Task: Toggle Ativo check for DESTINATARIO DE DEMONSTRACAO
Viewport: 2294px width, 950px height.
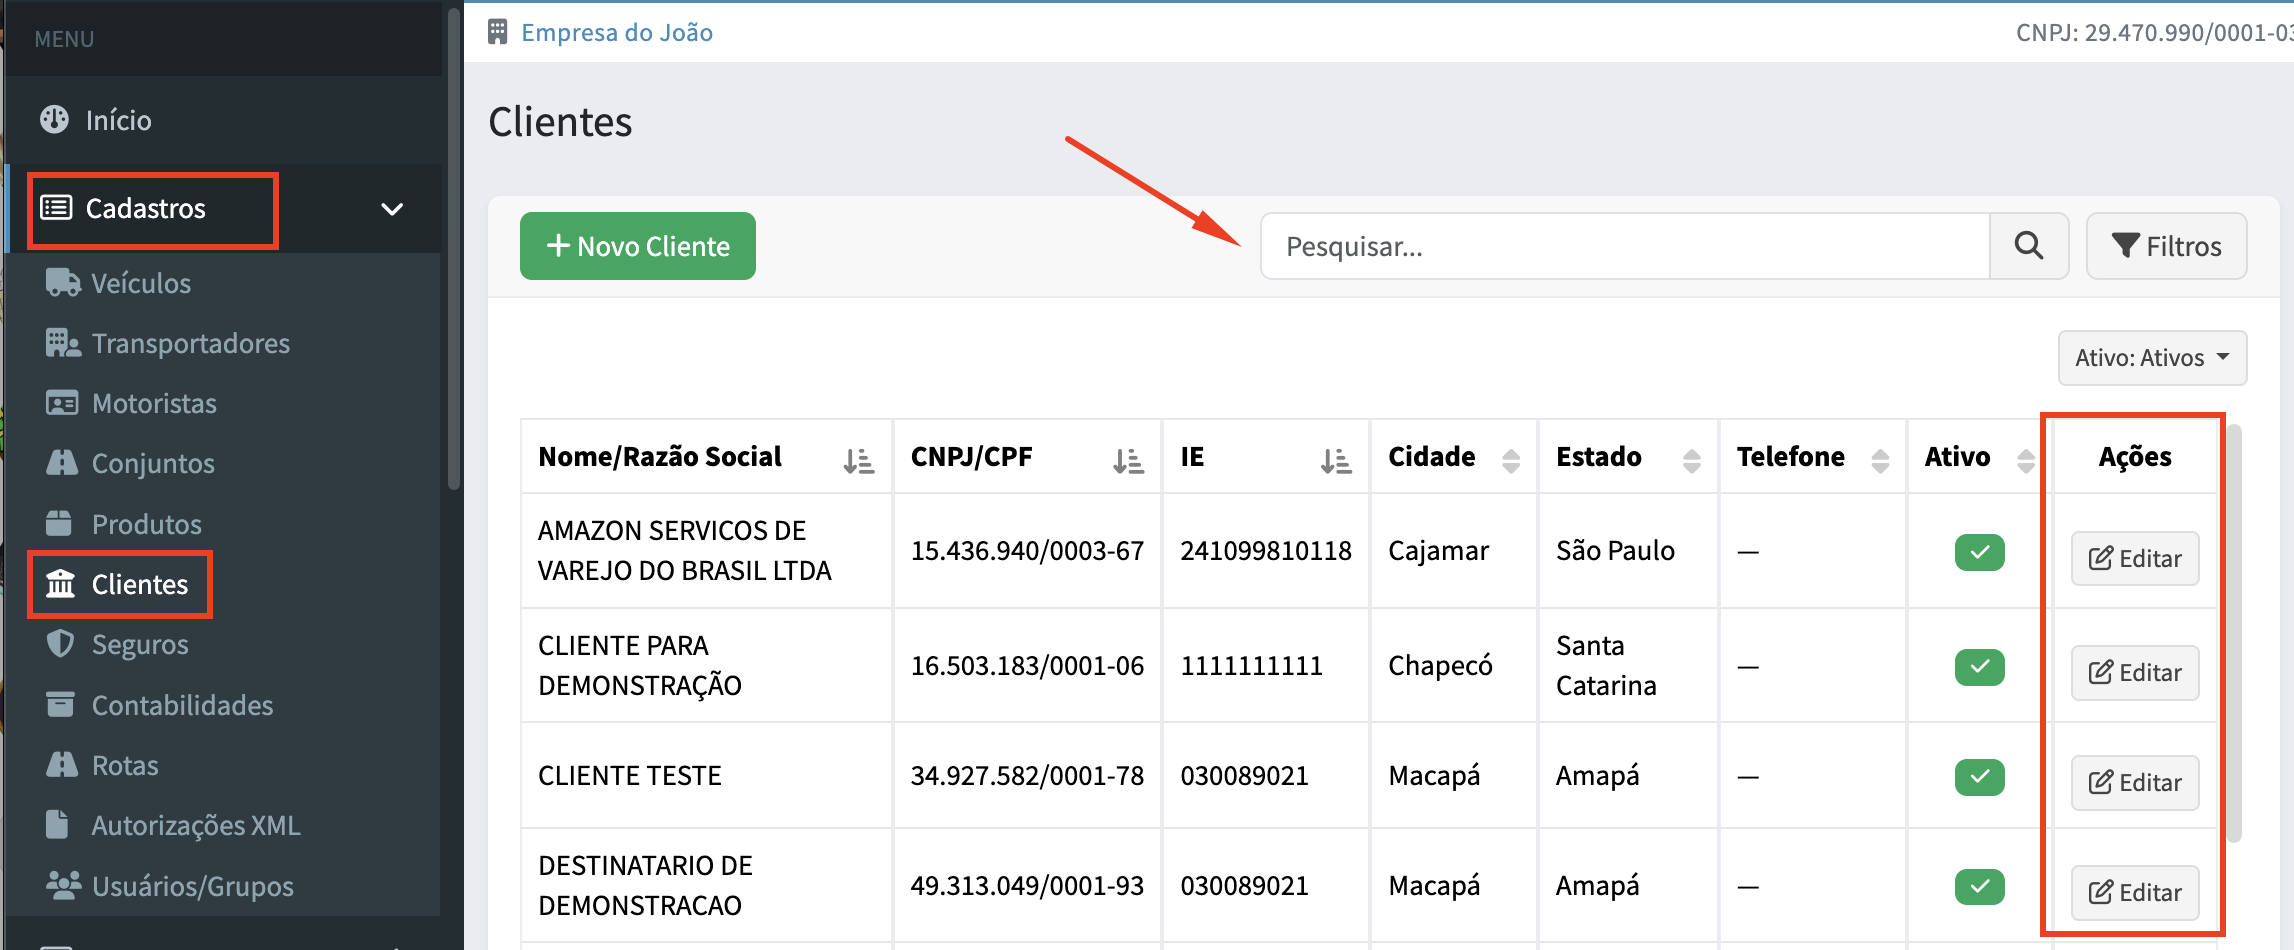Action: (1979, 886)
